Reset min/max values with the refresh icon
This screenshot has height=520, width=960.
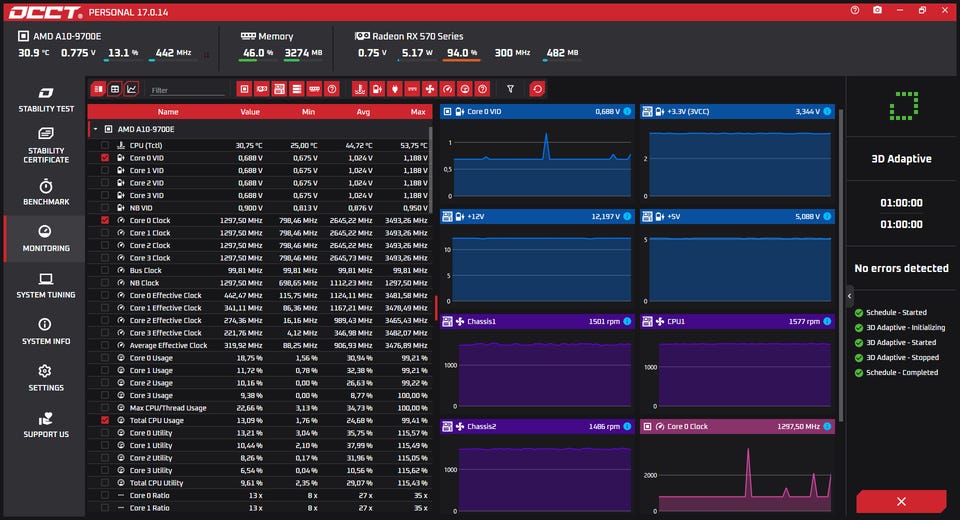point(537,89)
